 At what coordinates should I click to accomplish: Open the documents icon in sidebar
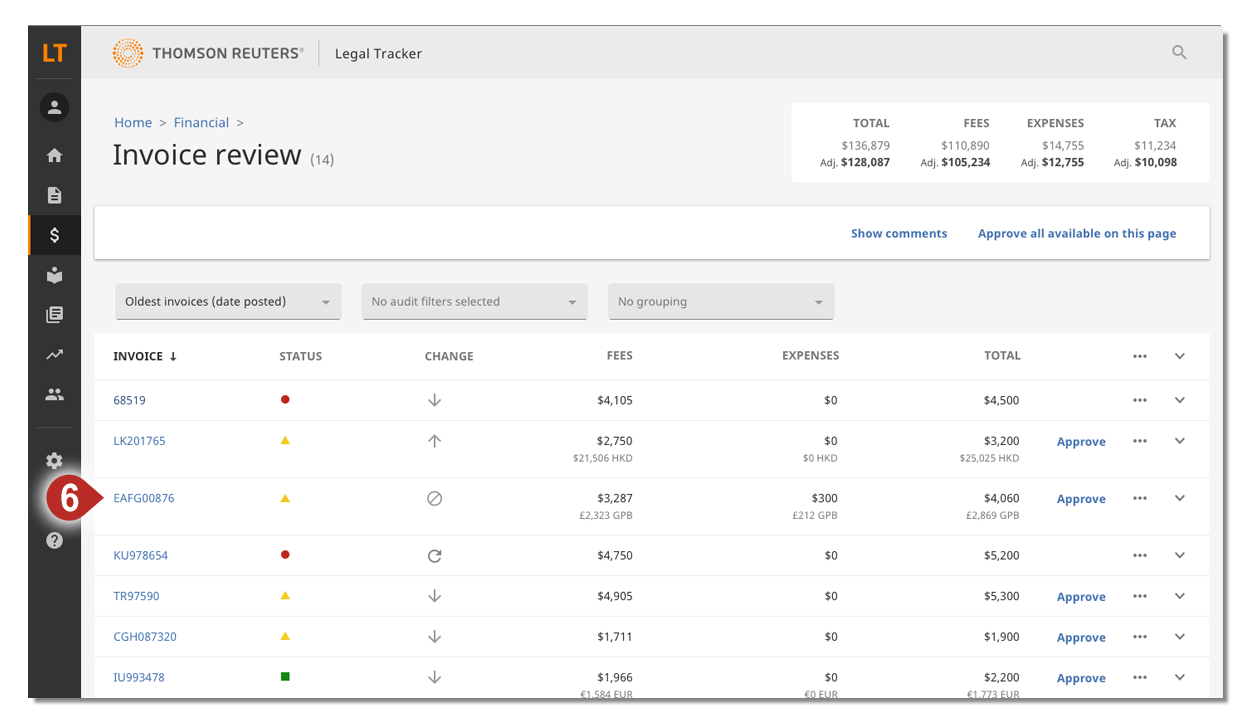(54, 195)
